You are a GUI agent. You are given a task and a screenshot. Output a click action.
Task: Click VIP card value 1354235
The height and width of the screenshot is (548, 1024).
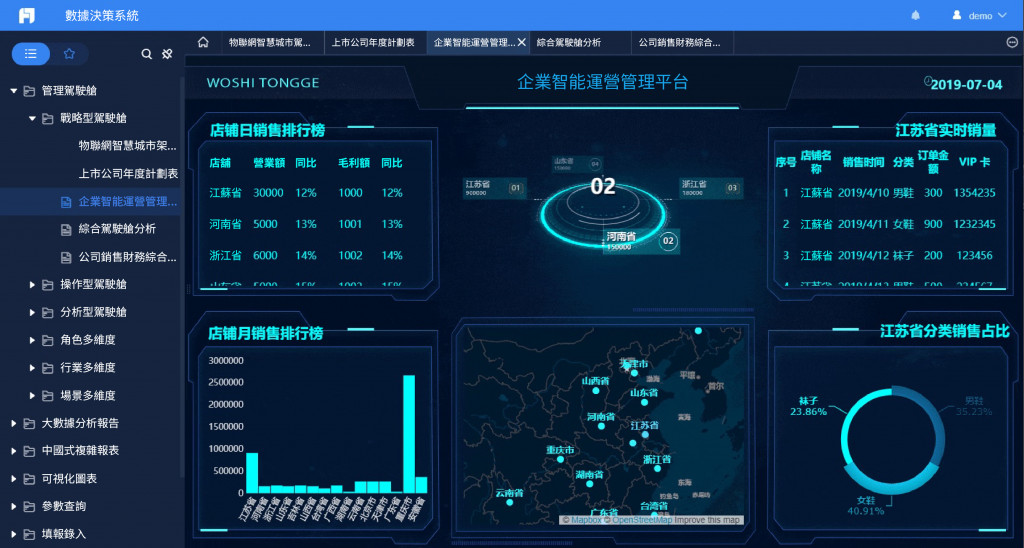click(974, 193)
